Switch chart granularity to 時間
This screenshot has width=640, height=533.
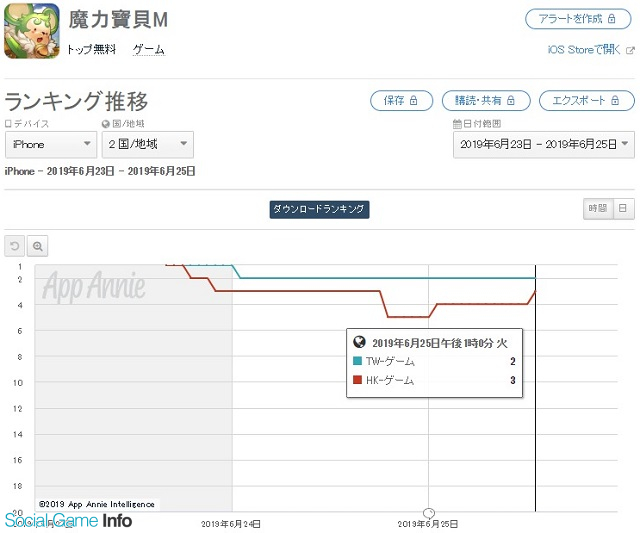[x=597, y=208]
